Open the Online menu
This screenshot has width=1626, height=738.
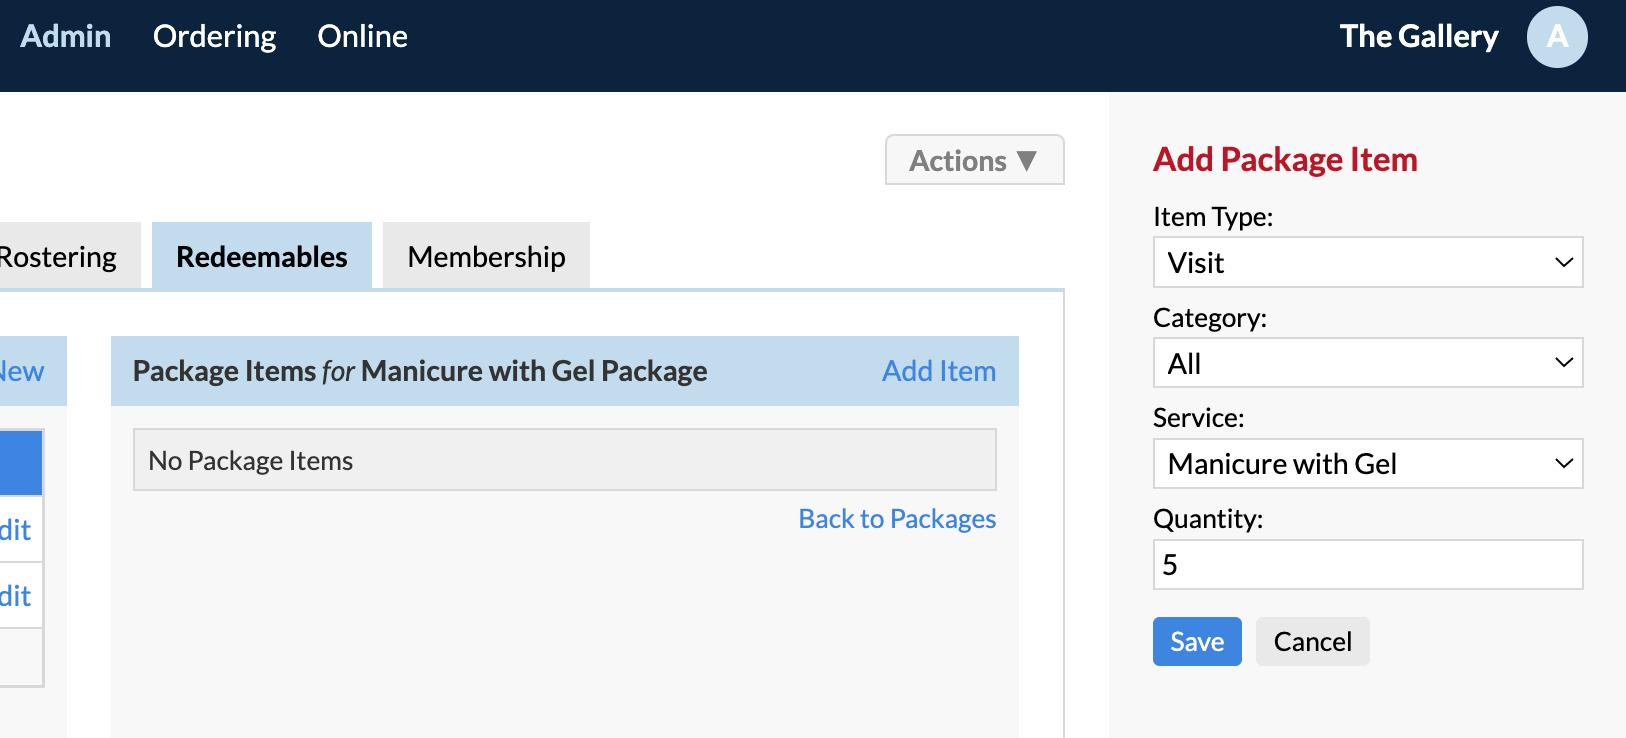coord(362,36)
